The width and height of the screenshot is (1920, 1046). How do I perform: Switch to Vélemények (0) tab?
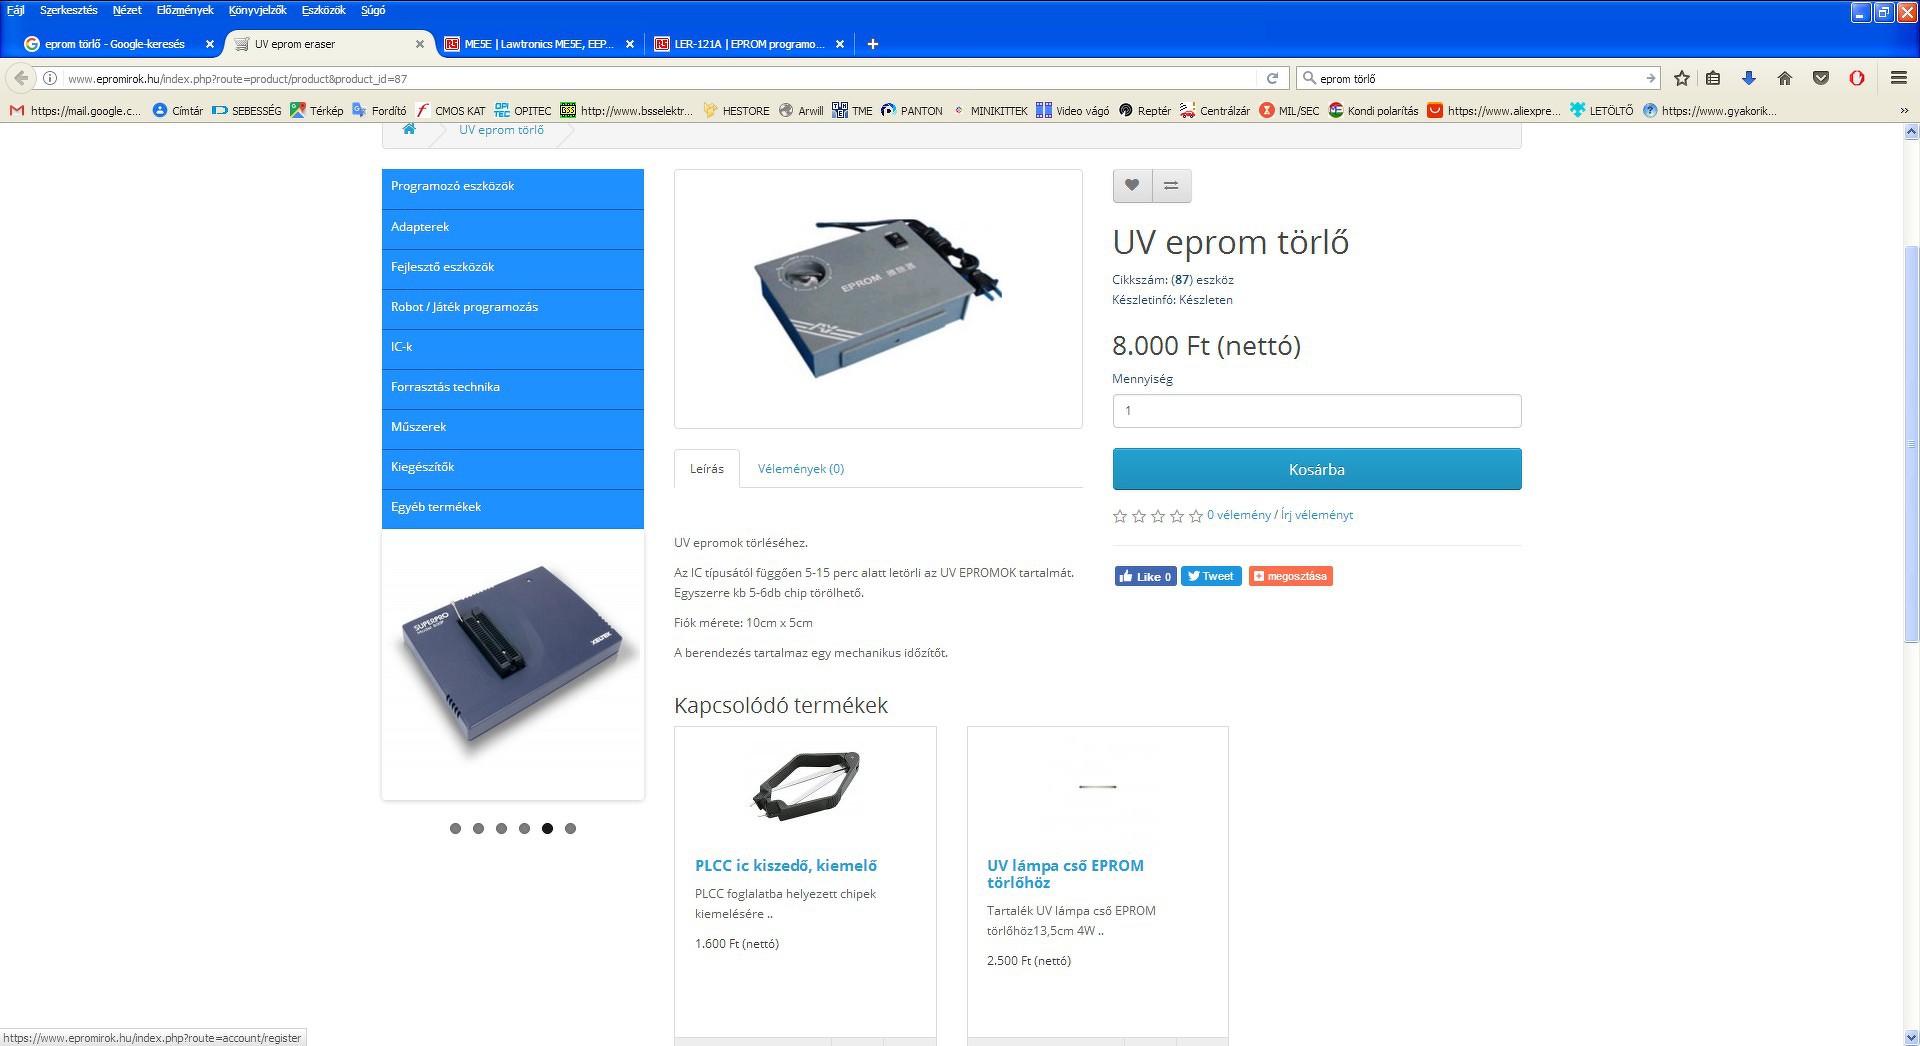tap(801, 468)
